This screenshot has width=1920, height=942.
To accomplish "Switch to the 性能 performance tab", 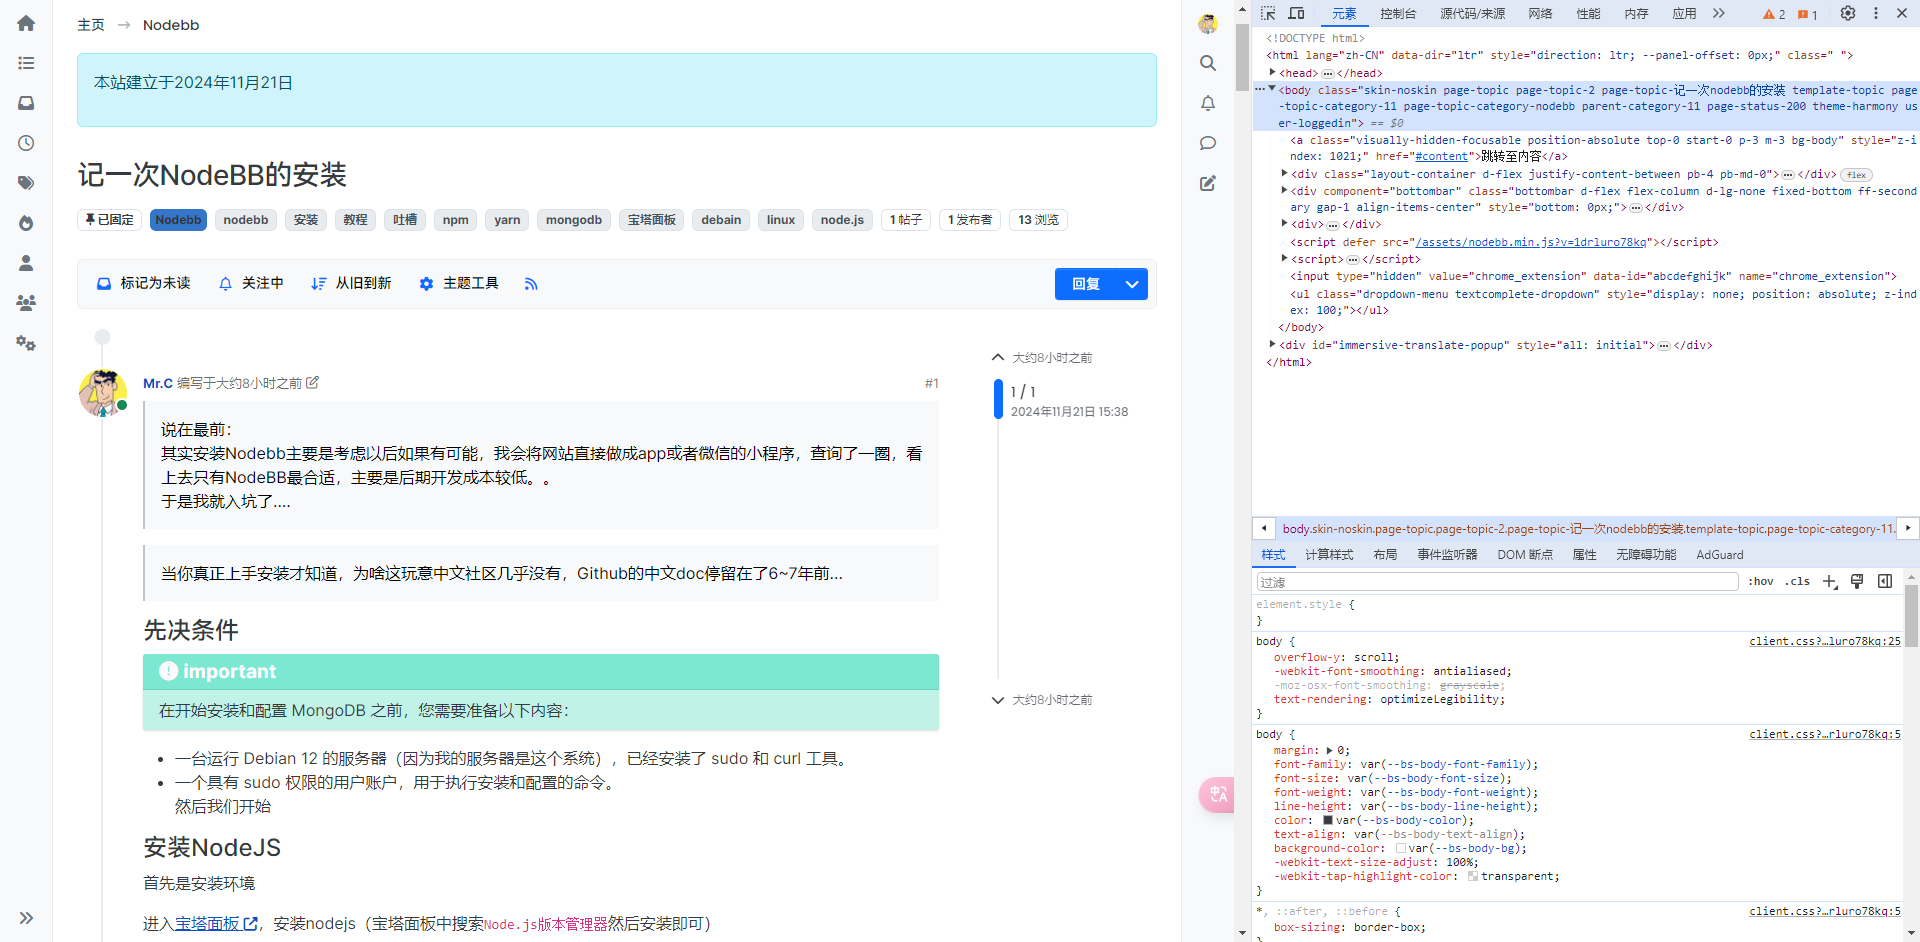I will click(x=1588, y=14).
